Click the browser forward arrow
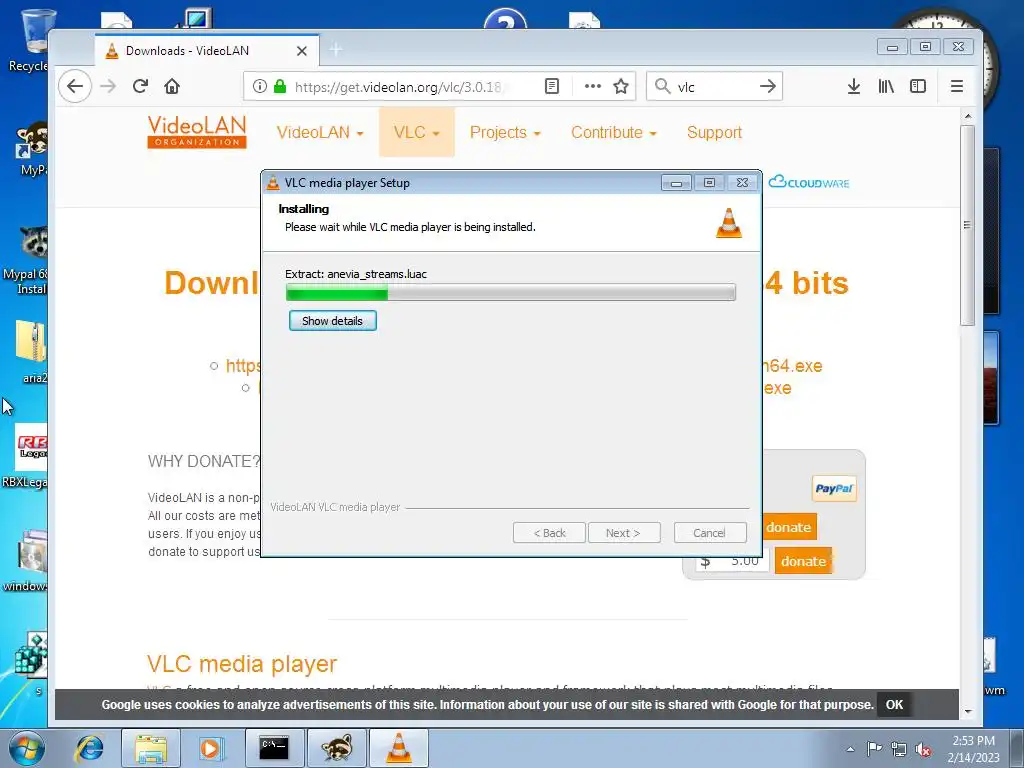Viewport: 1024px width, 768px height. tap(108, 86)
